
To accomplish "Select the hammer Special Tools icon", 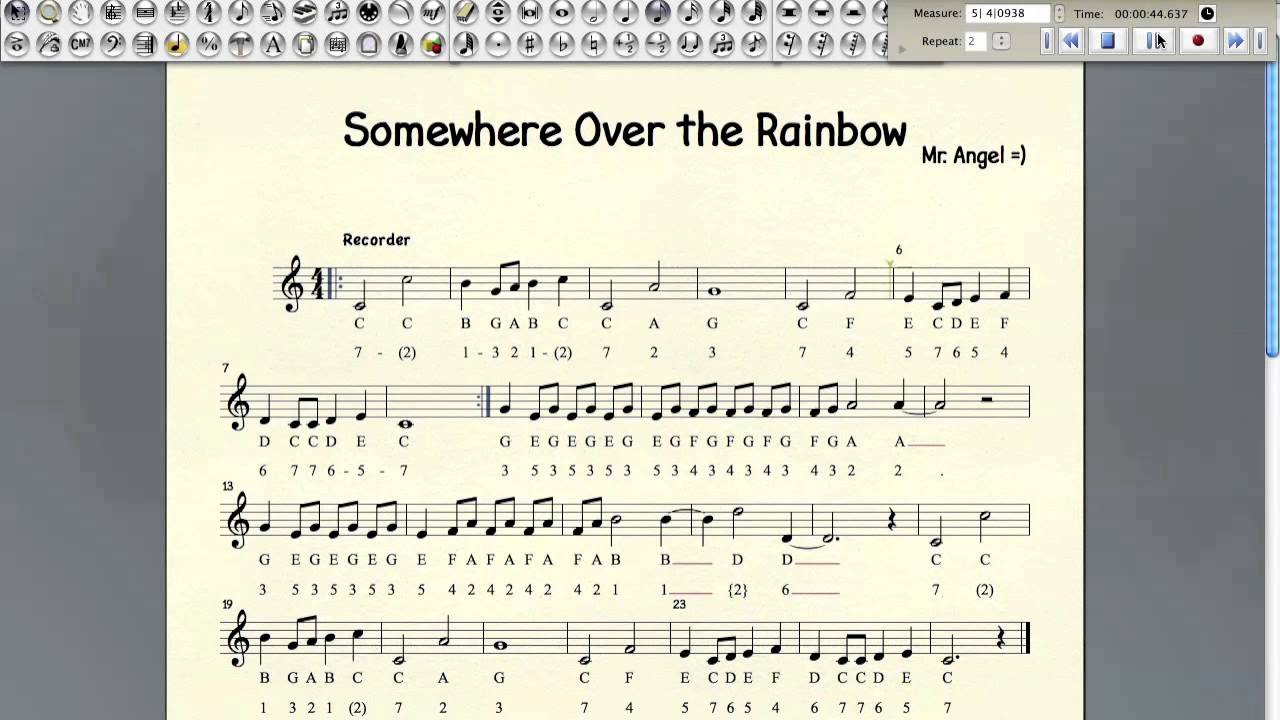I will tap(241, 44).
